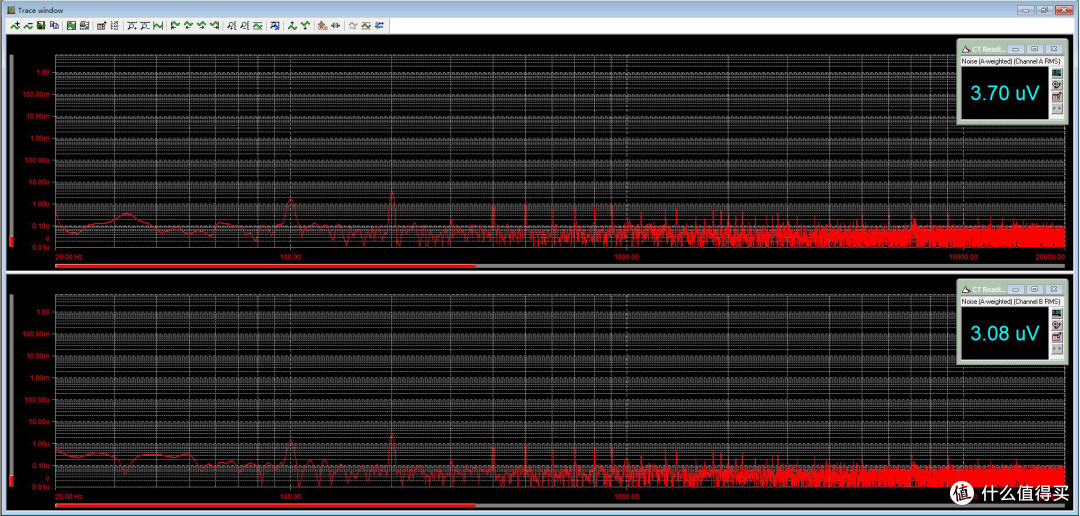This screenshot has height=516, width=1080.
Task: Click the boxed green wave icon in toolbar
Action: pyautogui.click(x=258, y=26)
